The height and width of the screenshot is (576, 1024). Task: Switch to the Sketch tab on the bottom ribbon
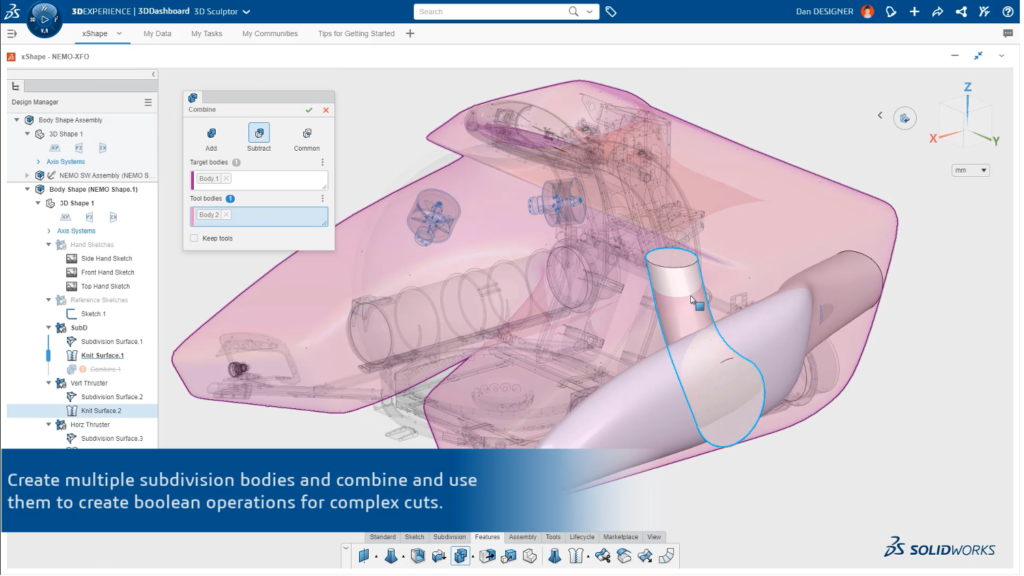tap(414, 537)
